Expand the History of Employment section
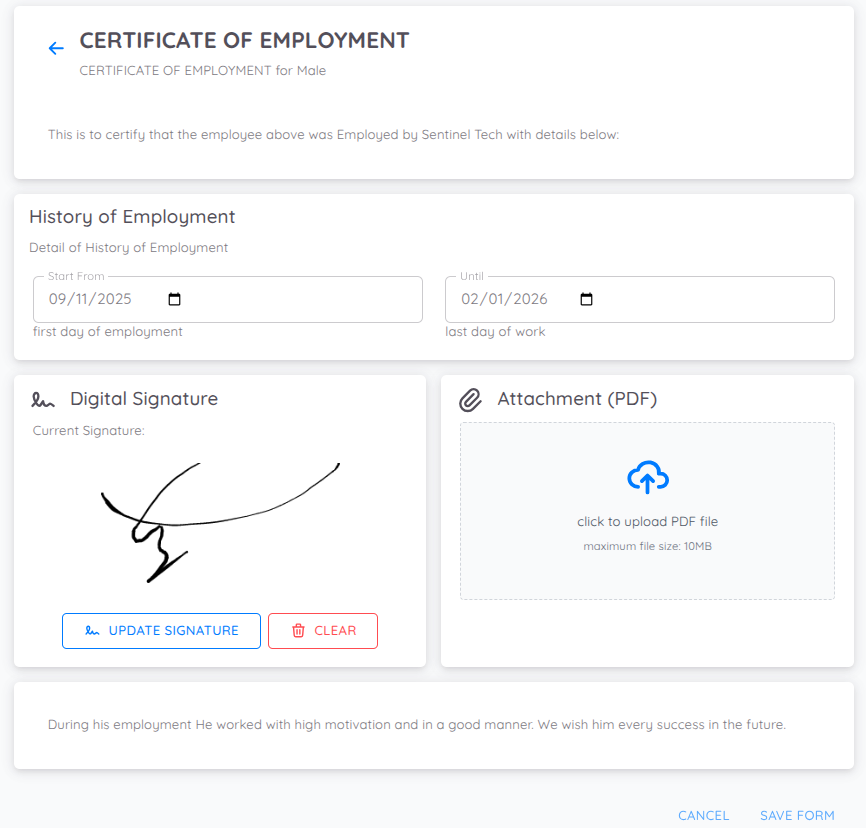 pyautogui.click(x=131, y=216)
